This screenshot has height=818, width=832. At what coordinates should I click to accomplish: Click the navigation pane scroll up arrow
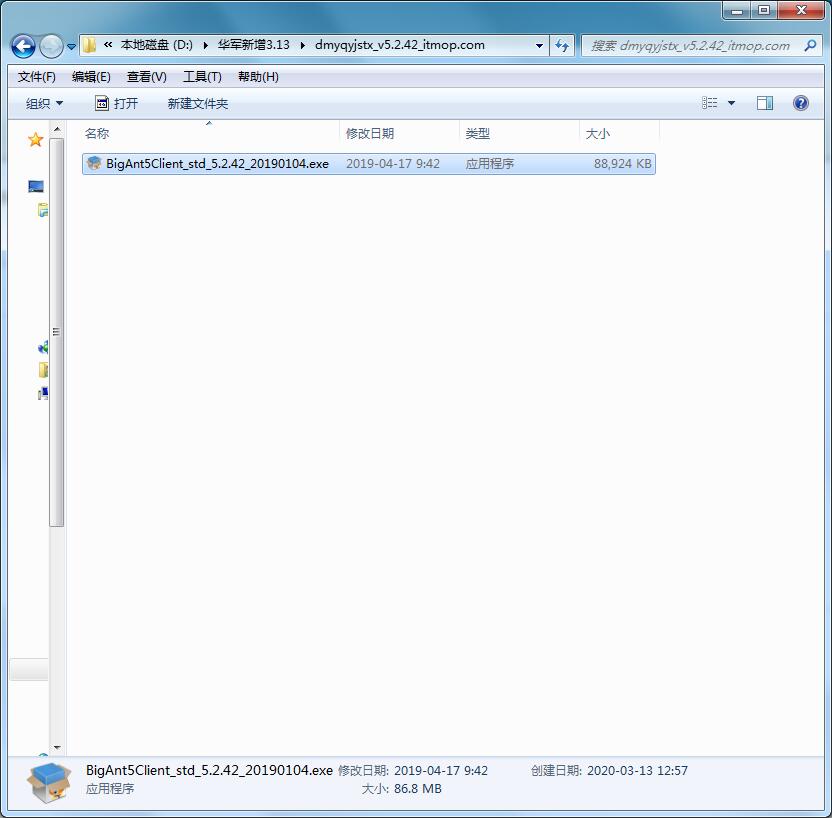click(x=57, y=129)
